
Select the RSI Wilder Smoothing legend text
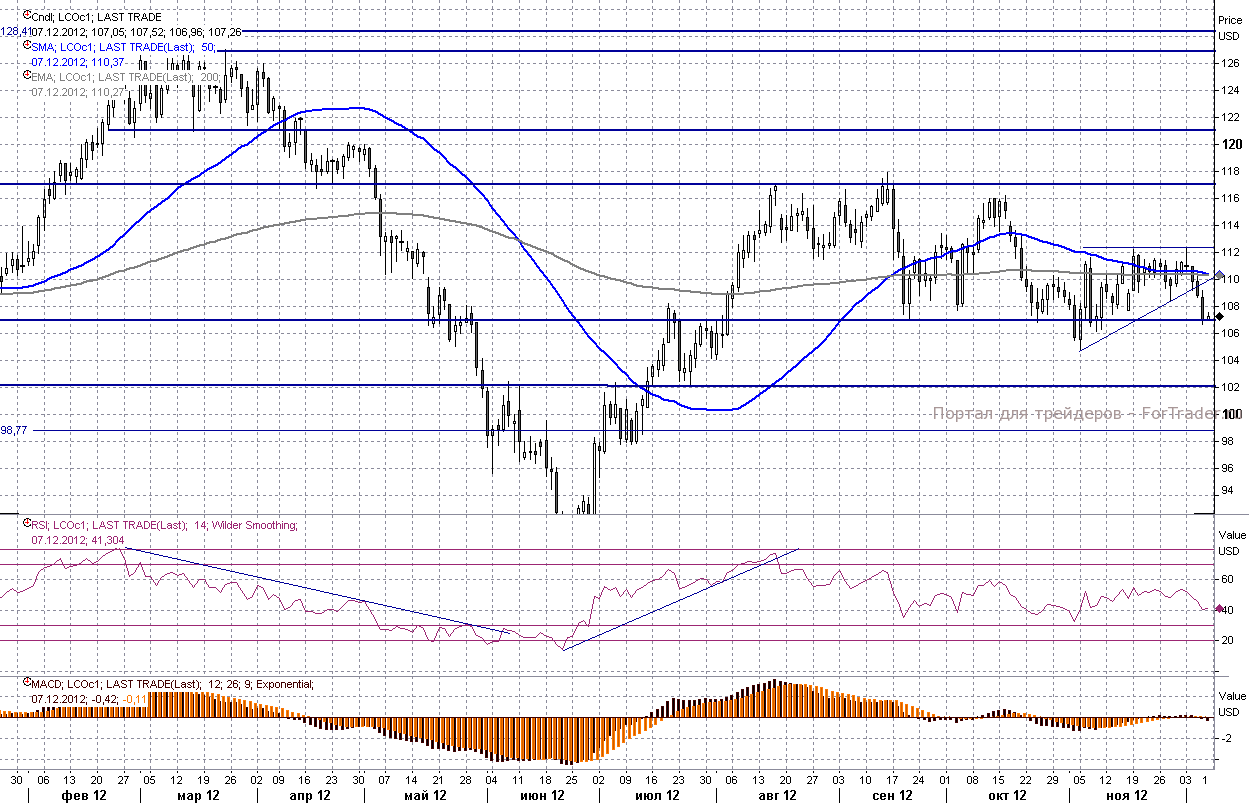[165, 525]
